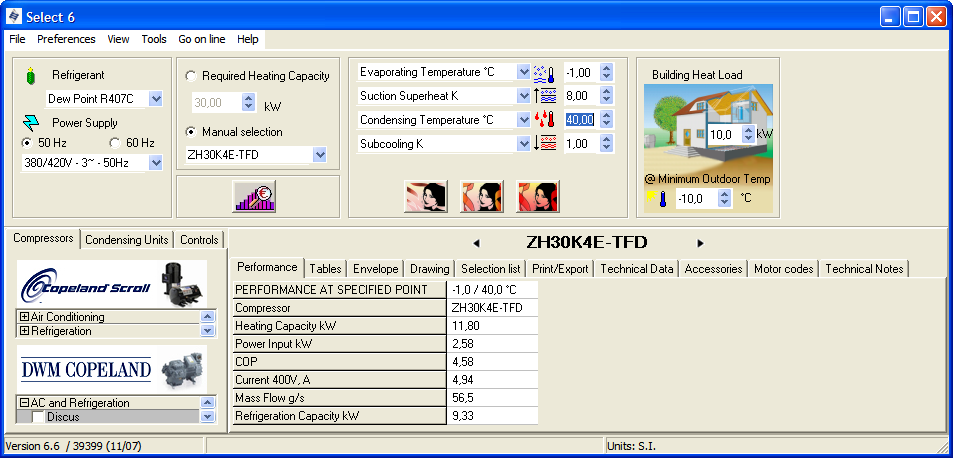The image size is (953, 458).
Task: Increase the Evaporating Temperature value
Action: 606,68
